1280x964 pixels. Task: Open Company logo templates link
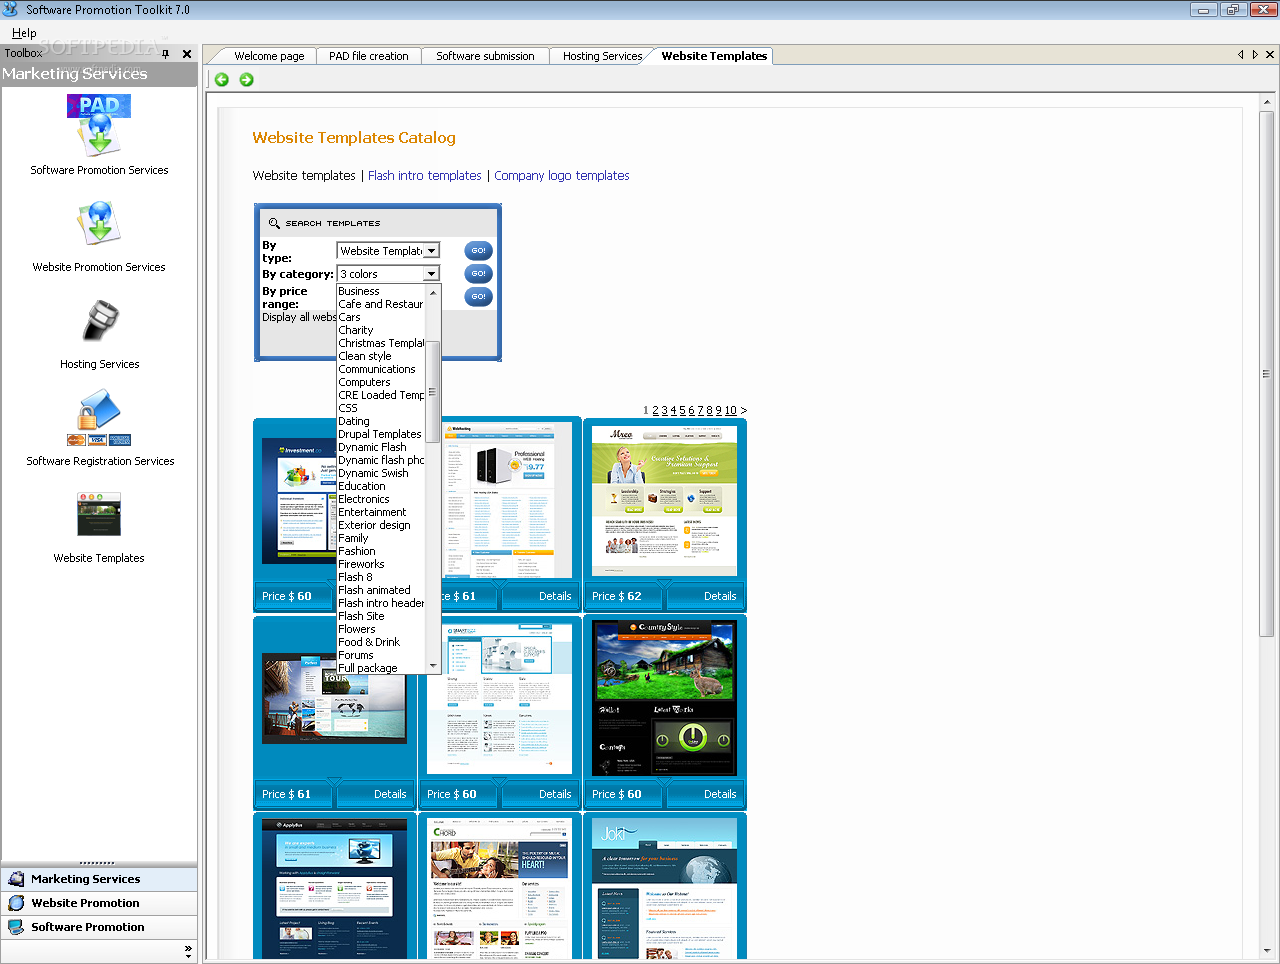562,176
